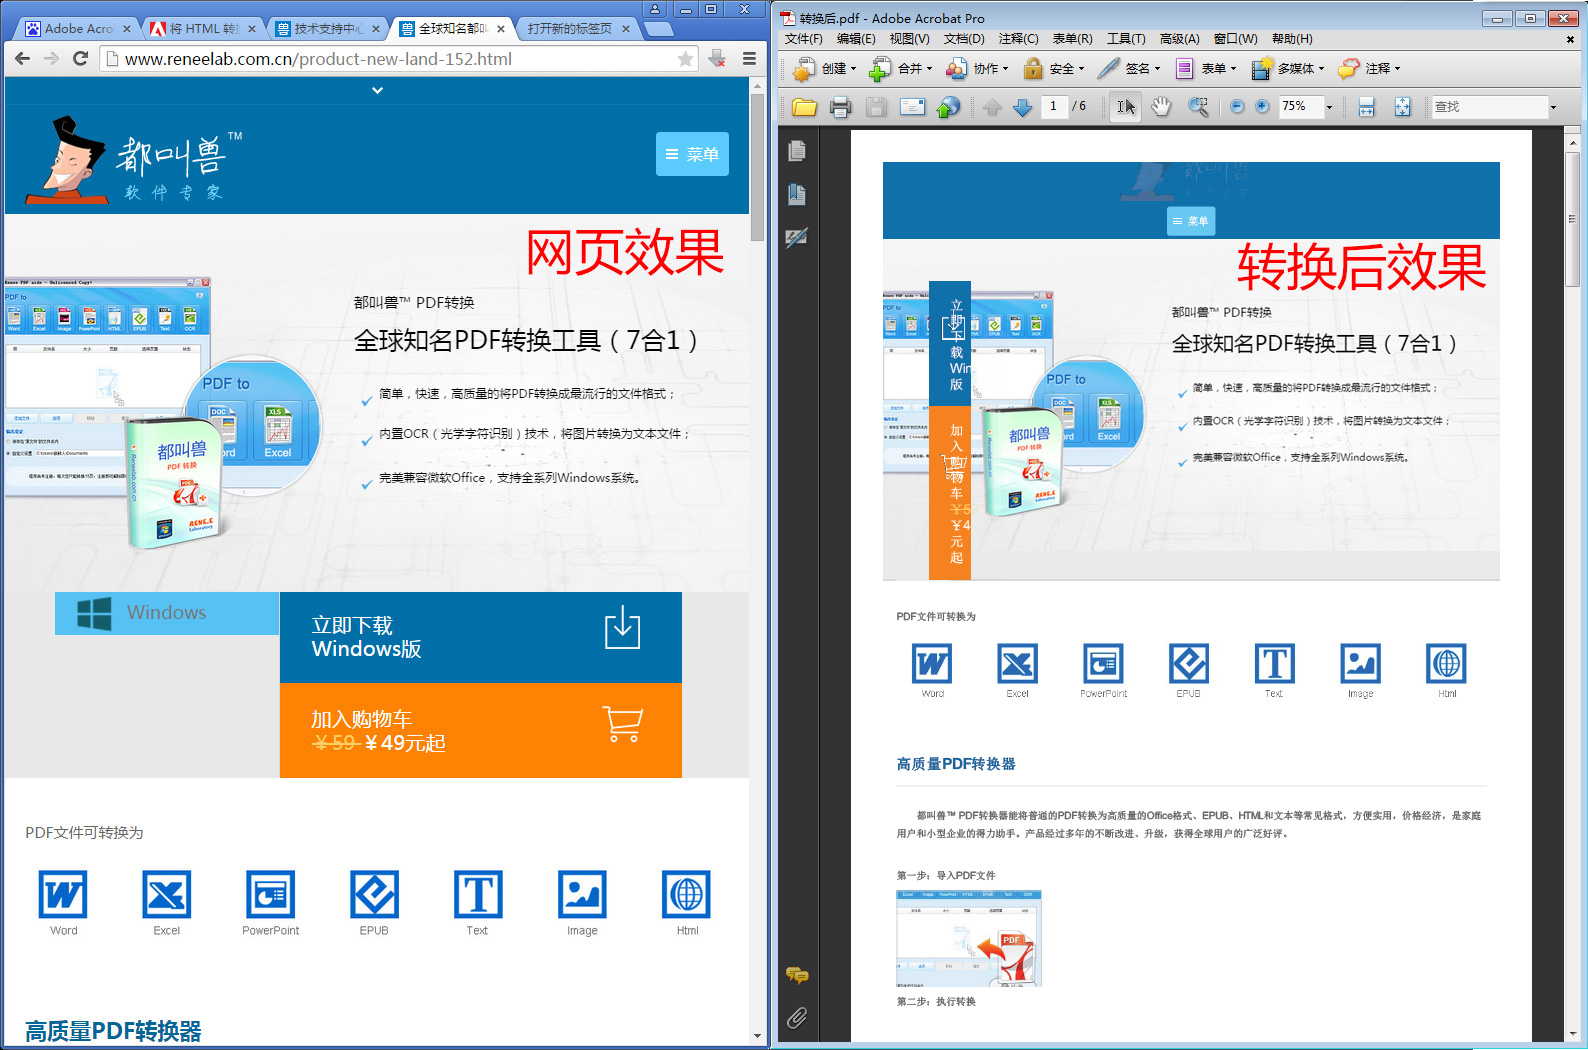Click the Fit one full page icon
Image resolution: width=1588 pixels, height=1050 pixels.
(1402, 107)
